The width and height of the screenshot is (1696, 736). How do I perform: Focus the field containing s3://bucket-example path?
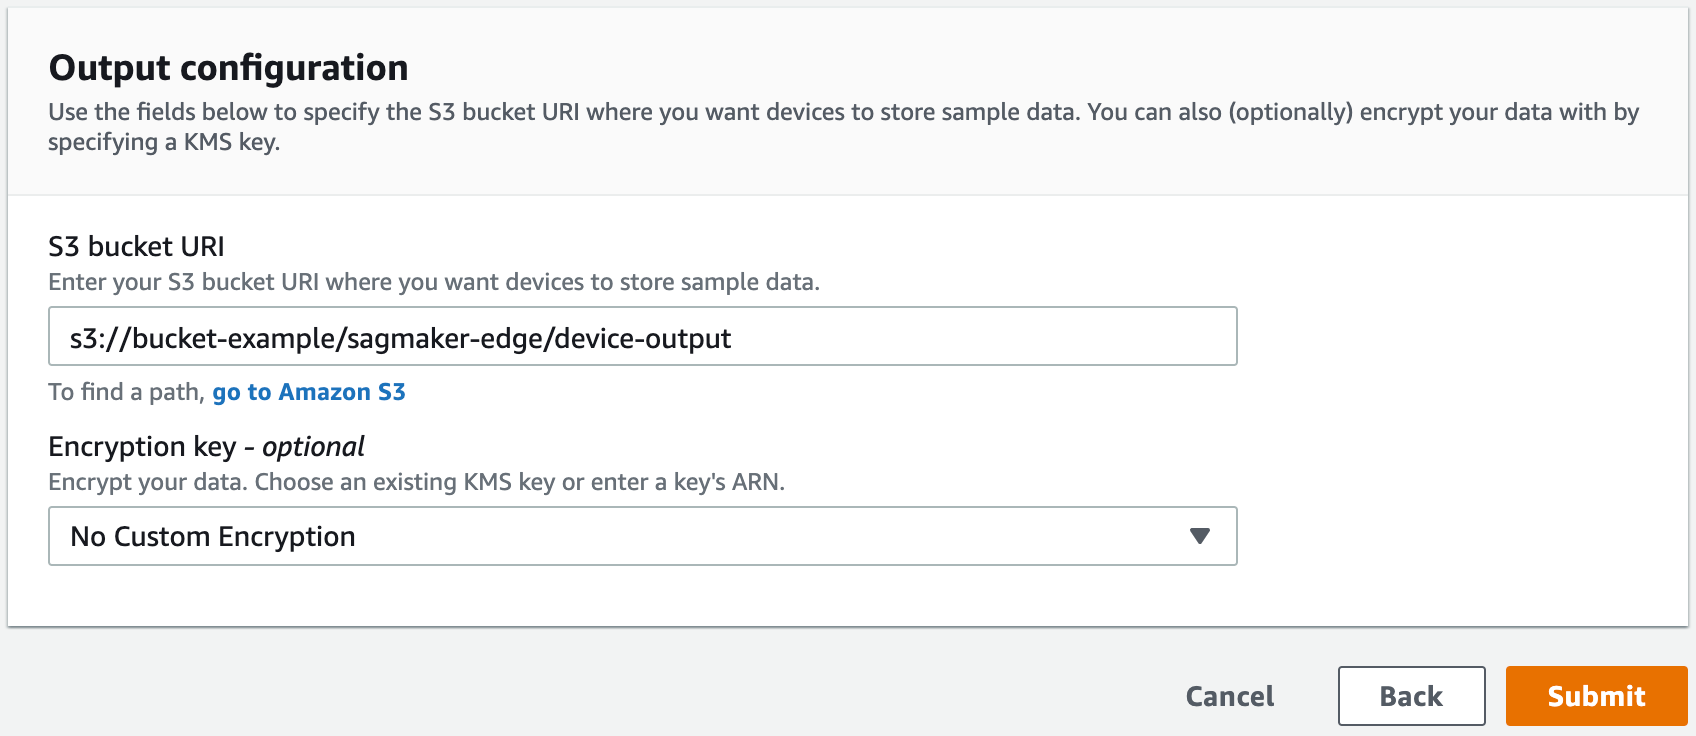[x=643, y=337]
